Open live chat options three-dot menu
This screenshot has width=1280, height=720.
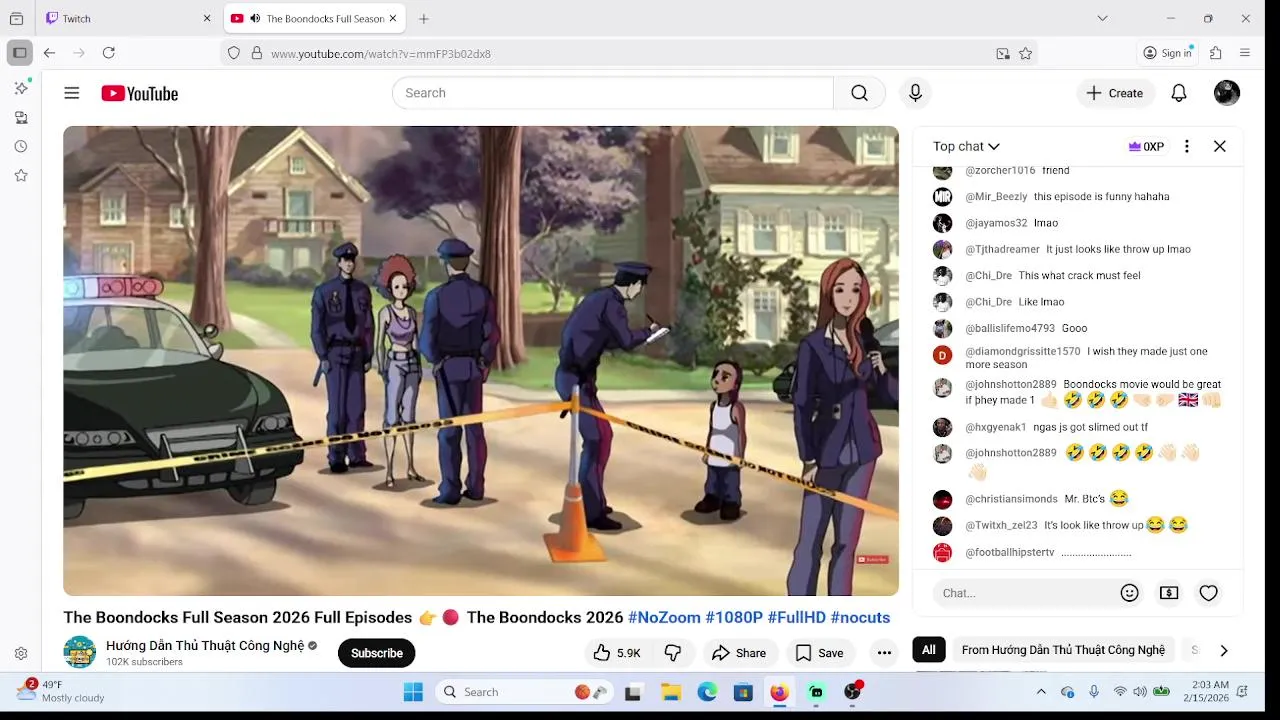1187,146
